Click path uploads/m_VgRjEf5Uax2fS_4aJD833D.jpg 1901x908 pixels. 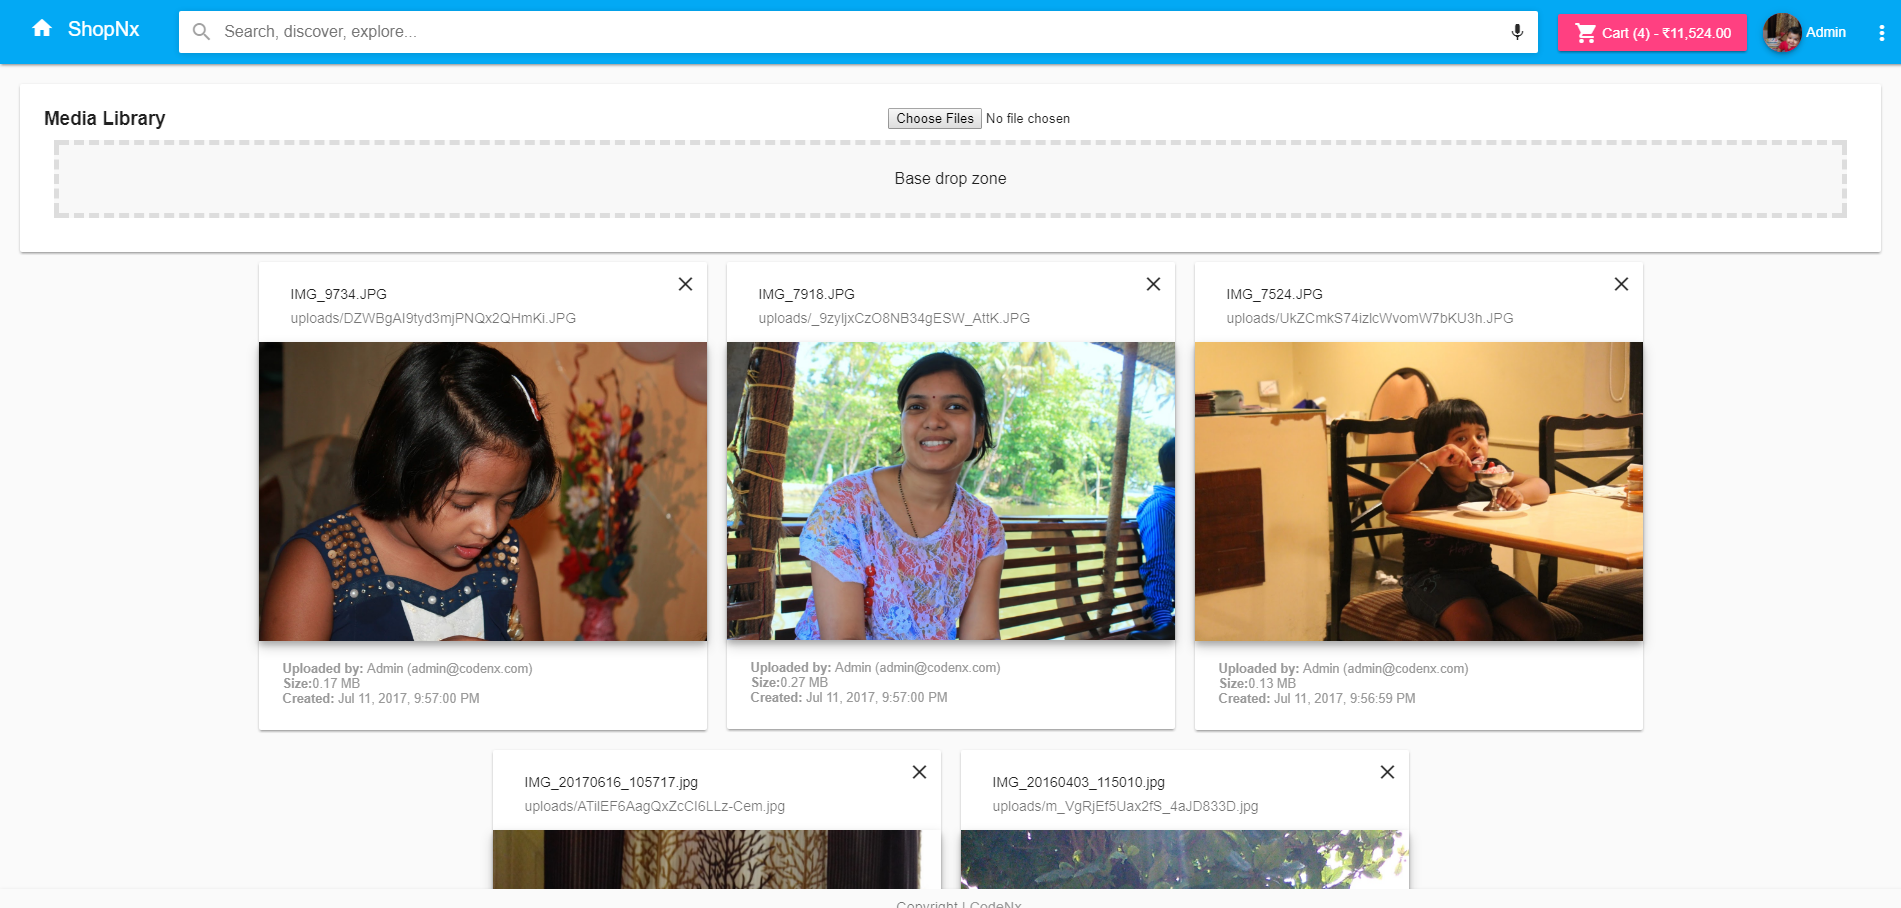tap(1125, 807)
